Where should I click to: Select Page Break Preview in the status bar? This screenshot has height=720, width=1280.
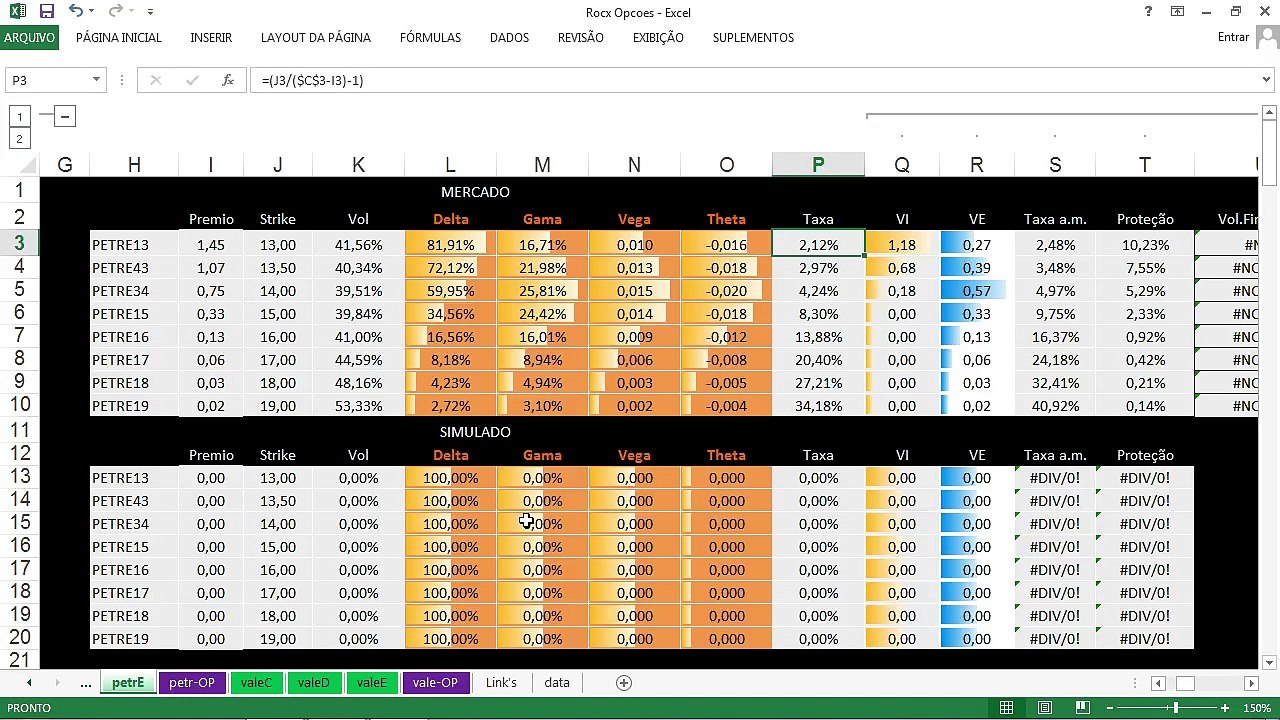point(1082,708)
